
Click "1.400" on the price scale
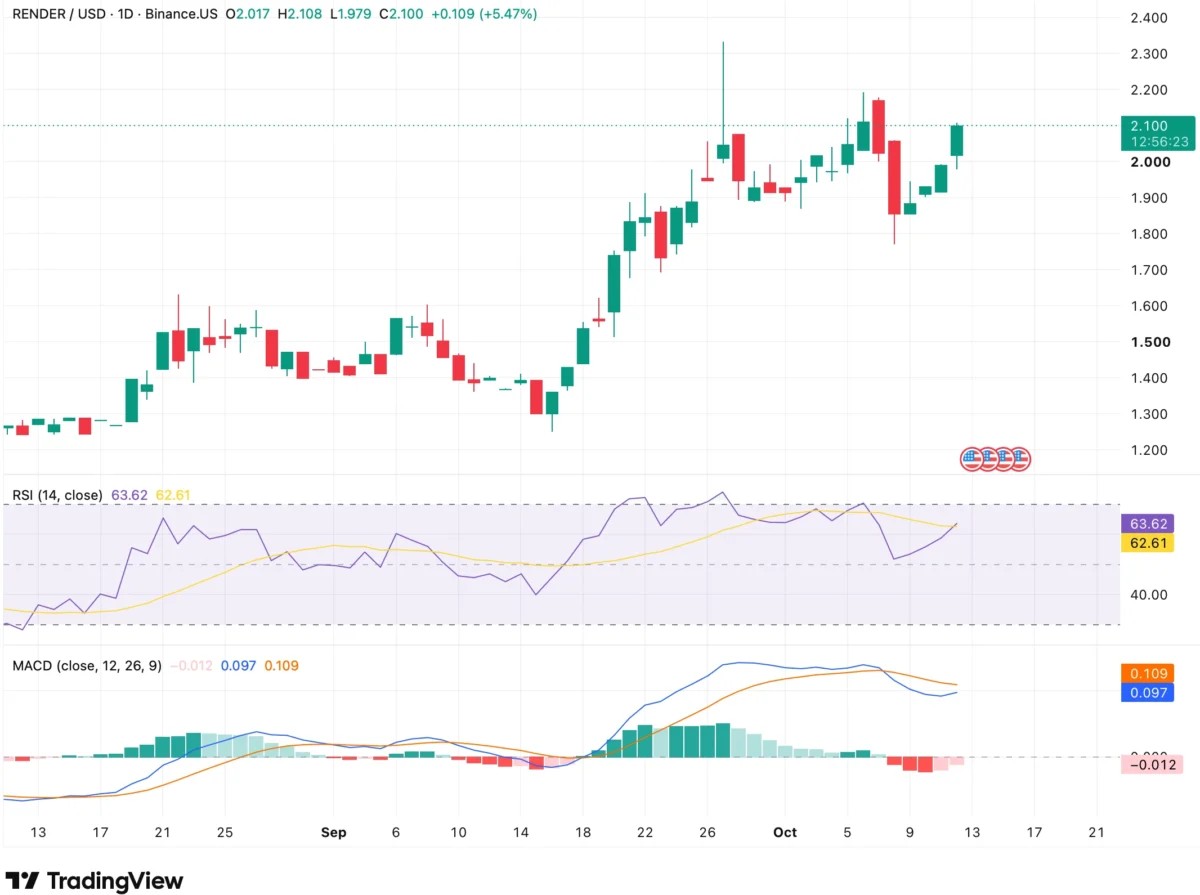pyautogui.click(x=1148, y=378)
